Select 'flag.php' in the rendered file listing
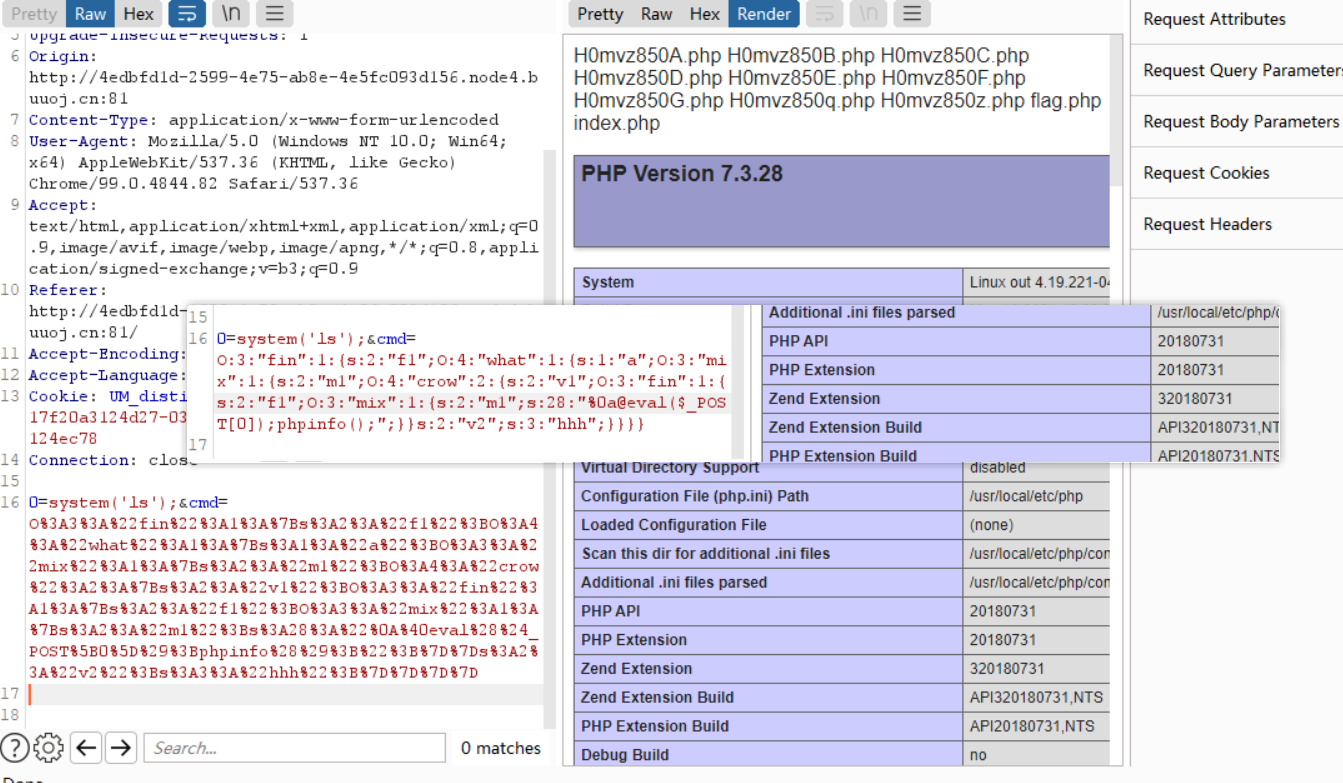The image size is (1343, 783). click(x=1067, y=101)
